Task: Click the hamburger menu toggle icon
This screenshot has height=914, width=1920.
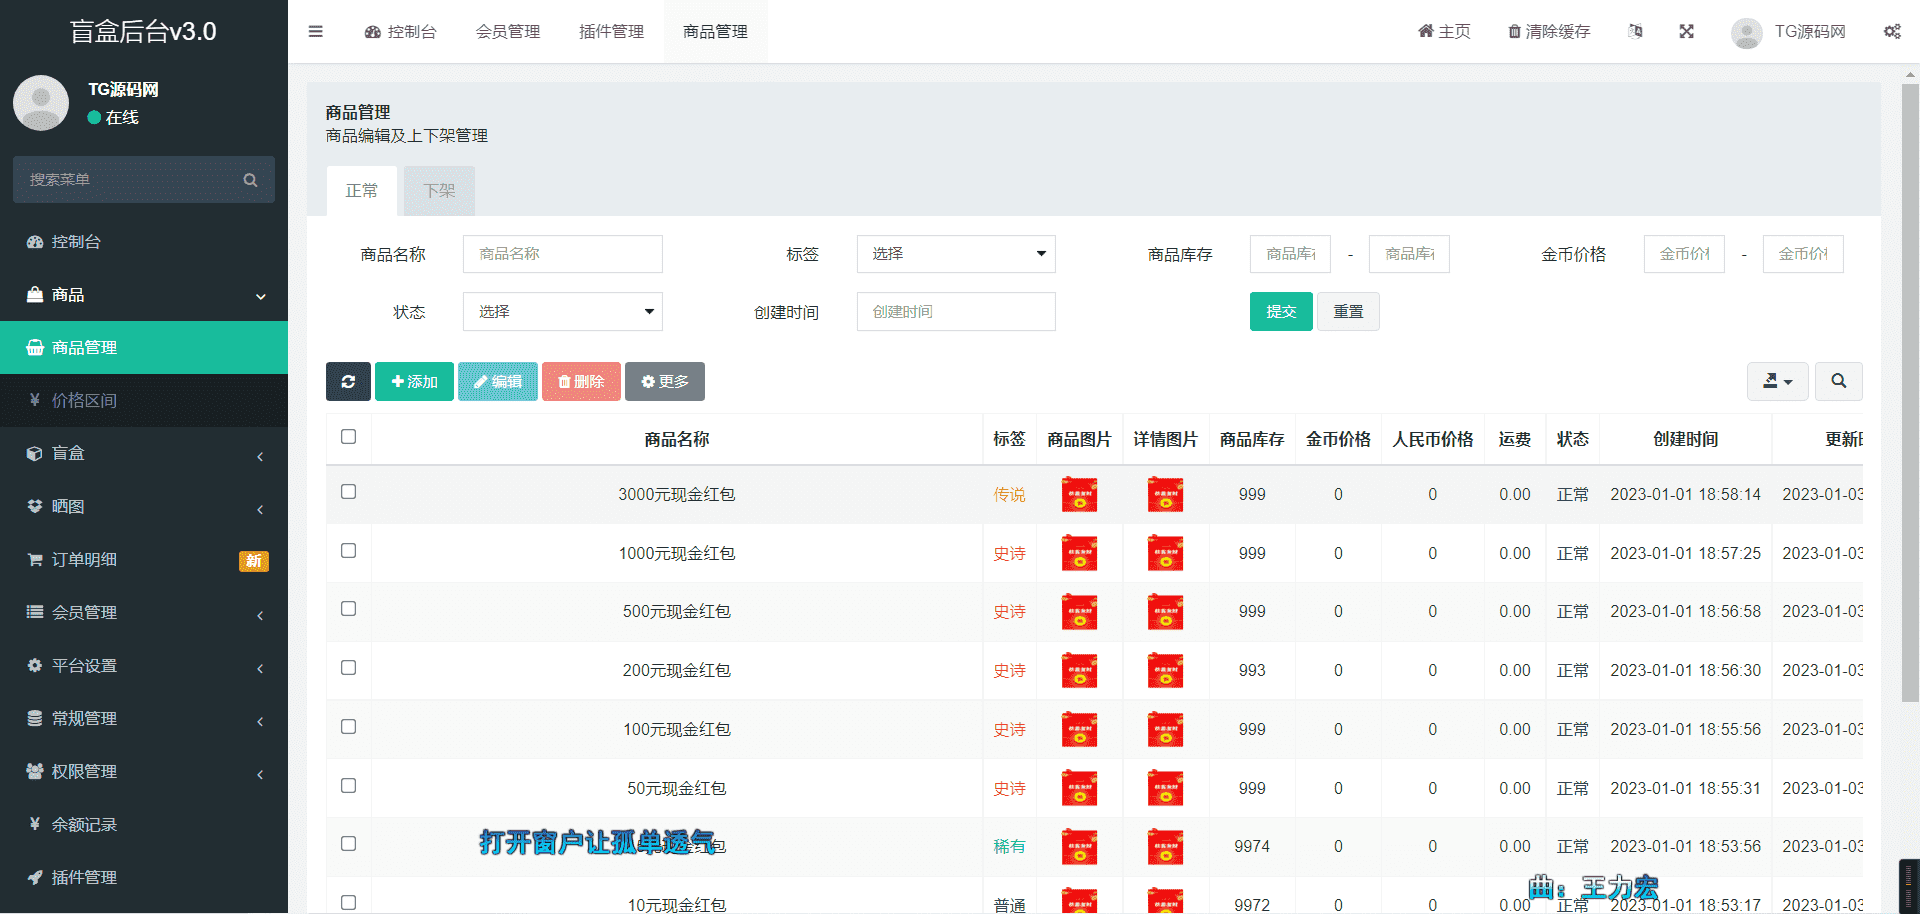Action: coord(315,32)
